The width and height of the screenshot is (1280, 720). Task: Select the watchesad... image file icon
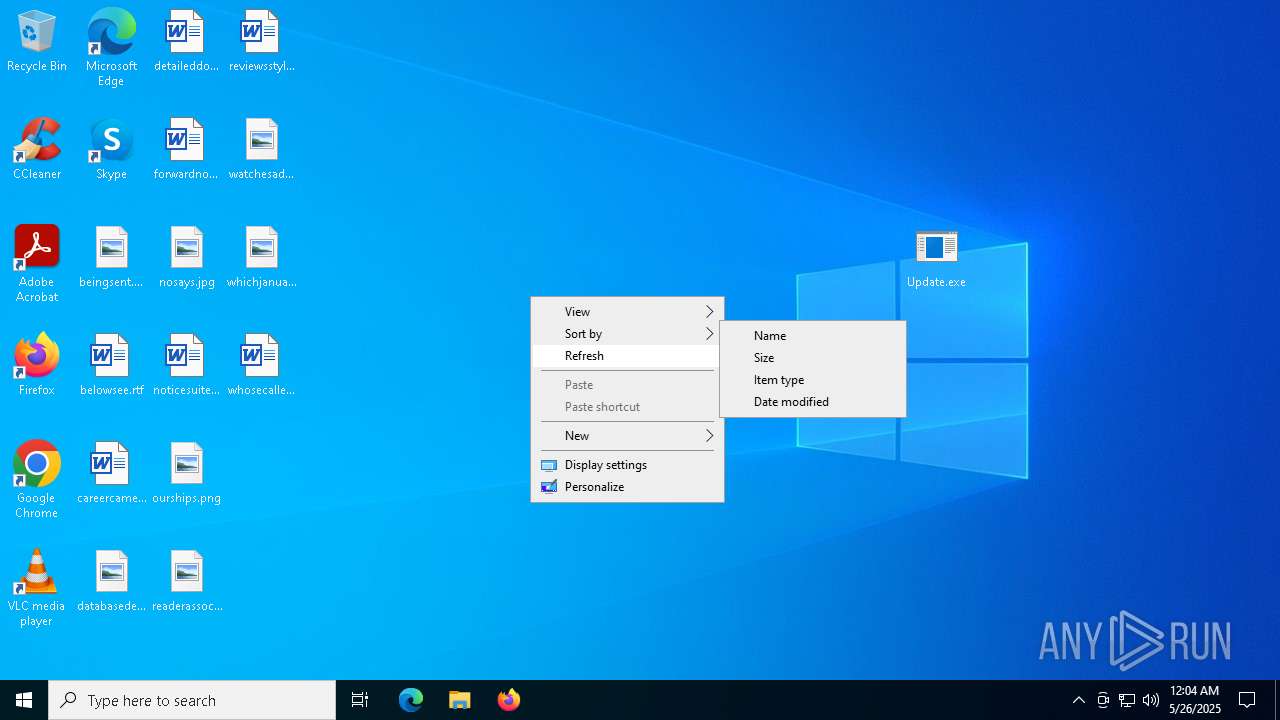click(261, 150)
